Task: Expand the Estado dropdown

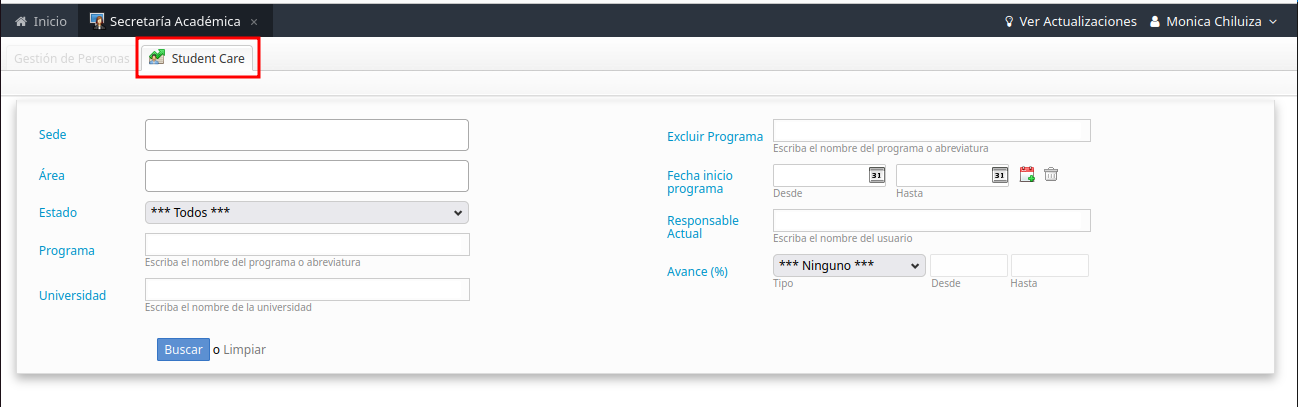Action: pos(306,212)
